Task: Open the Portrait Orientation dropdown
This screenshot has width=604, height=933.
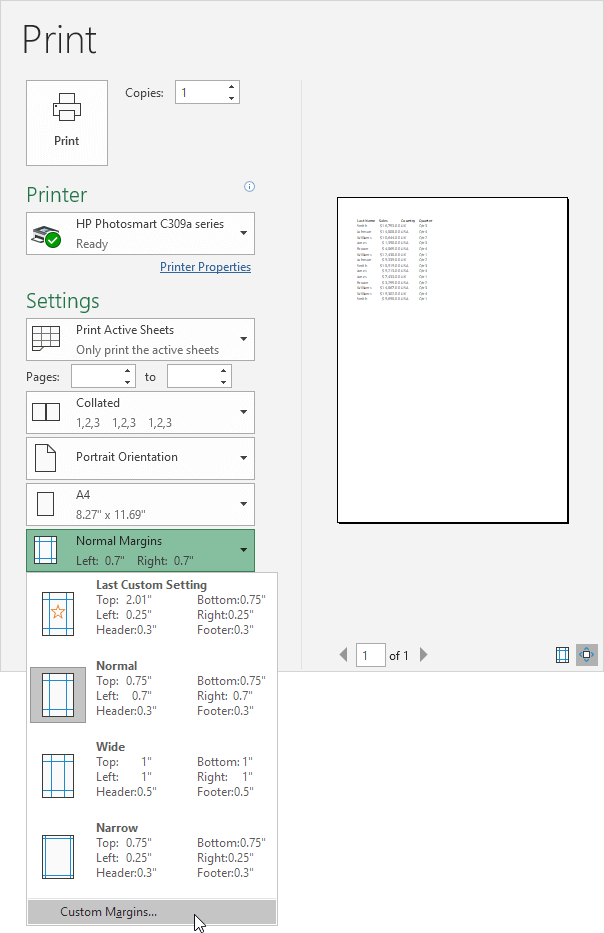Action: [140, 457]
